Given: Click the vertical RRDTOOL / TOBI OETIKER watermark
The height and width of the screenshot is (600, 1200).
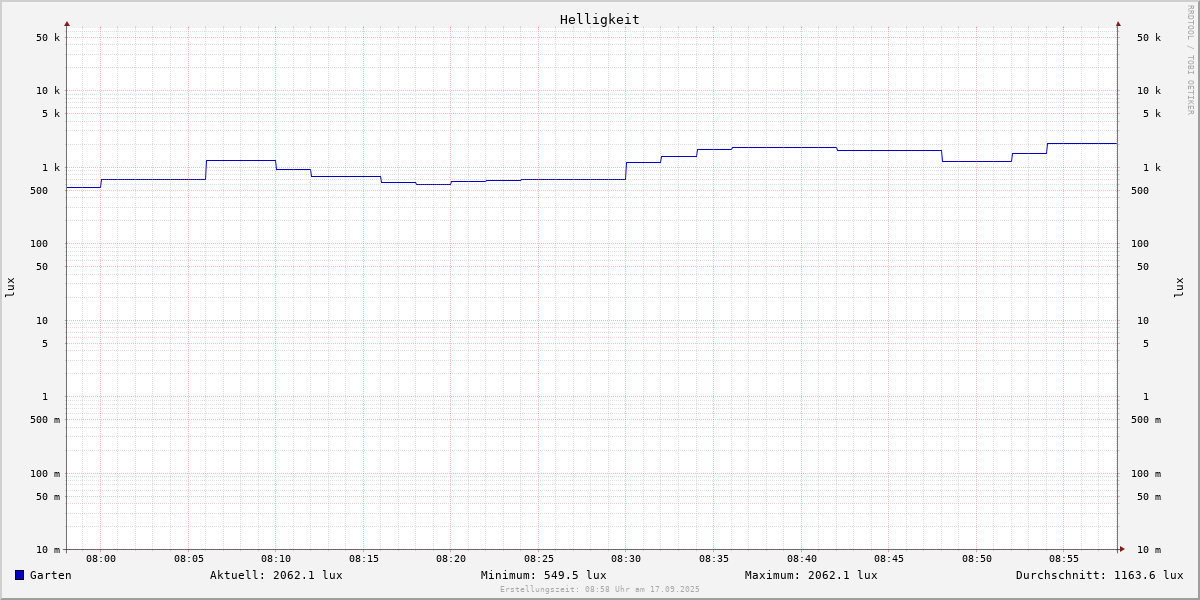Looking at the screenshot, I should [1190, 60].
